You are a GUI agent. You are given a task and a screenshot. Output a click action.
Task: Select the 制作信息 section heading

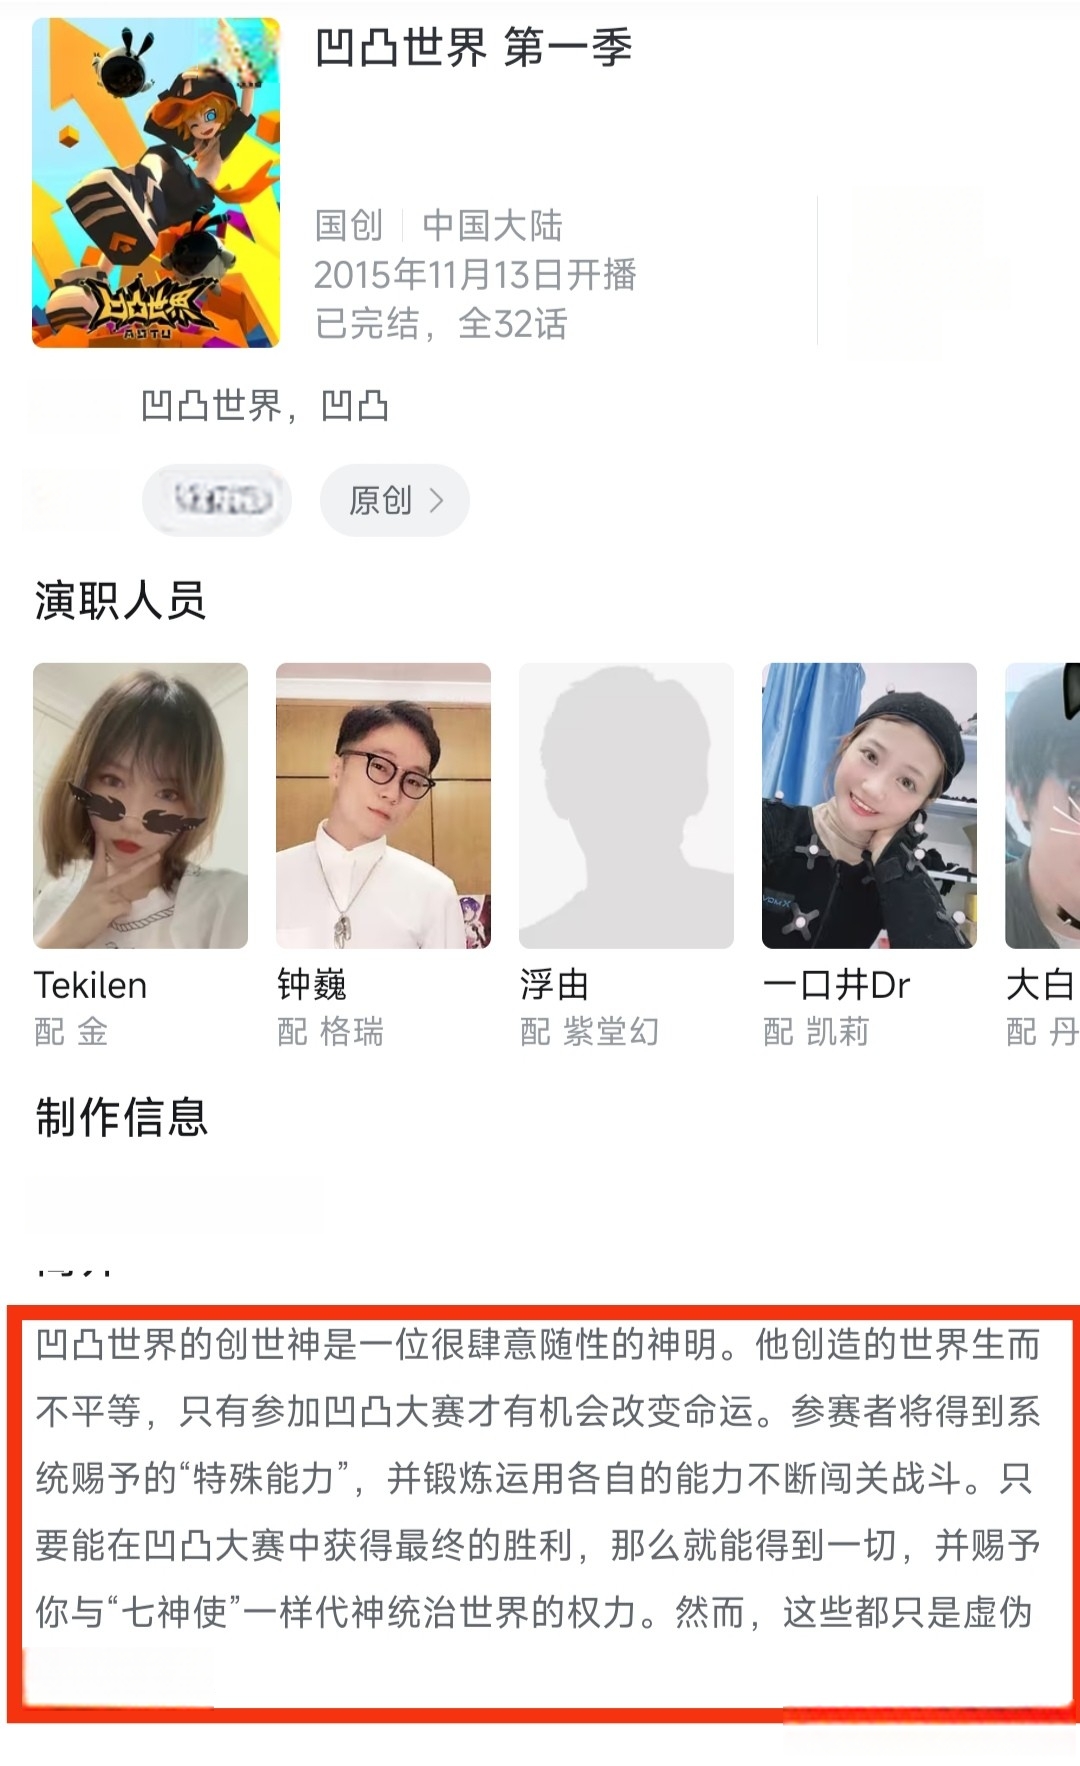121,1117
